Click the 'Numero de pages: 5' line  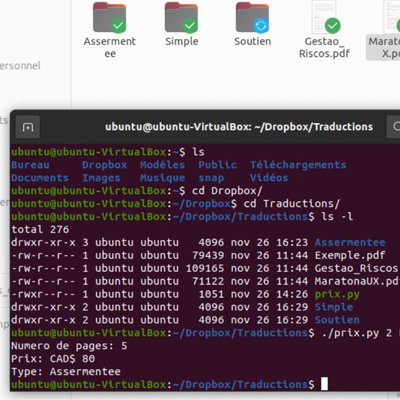point(69,346)
